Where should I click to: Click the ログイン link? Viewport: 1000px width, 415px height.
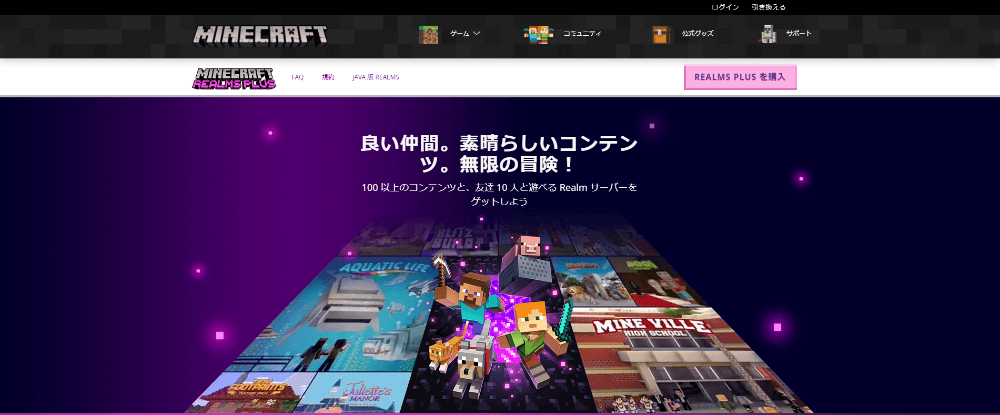pos(725,7)
